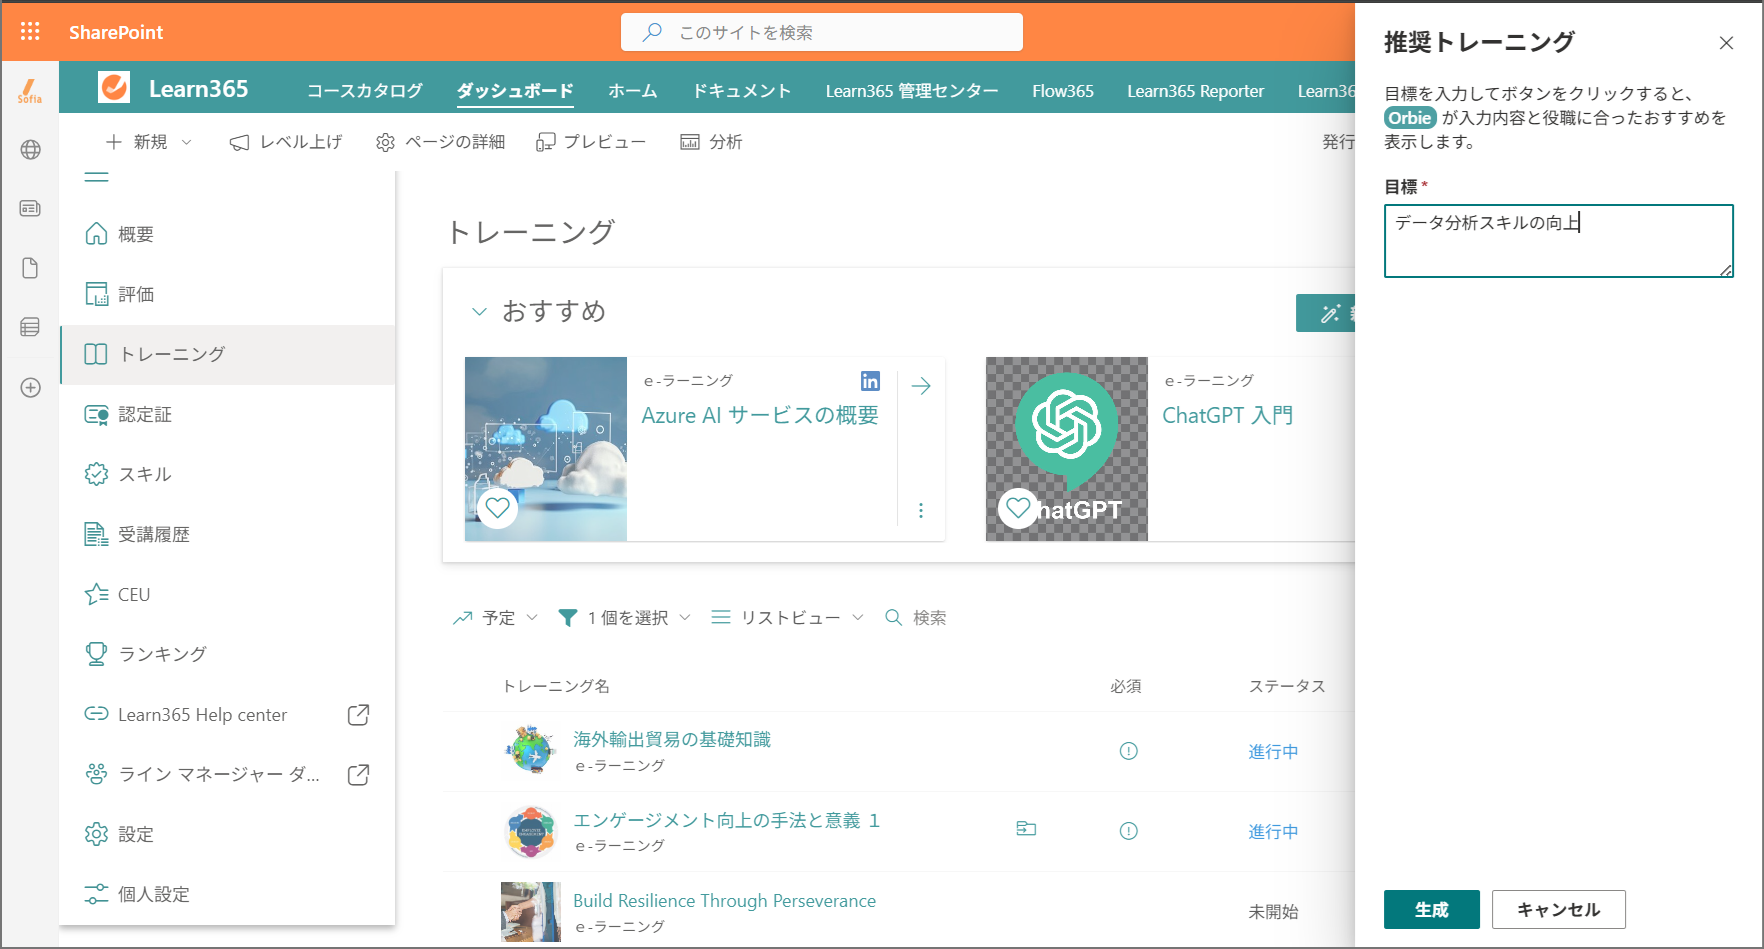
Task: Click the search magnifier in SharePoint search
Action: [x=652, y=32]
